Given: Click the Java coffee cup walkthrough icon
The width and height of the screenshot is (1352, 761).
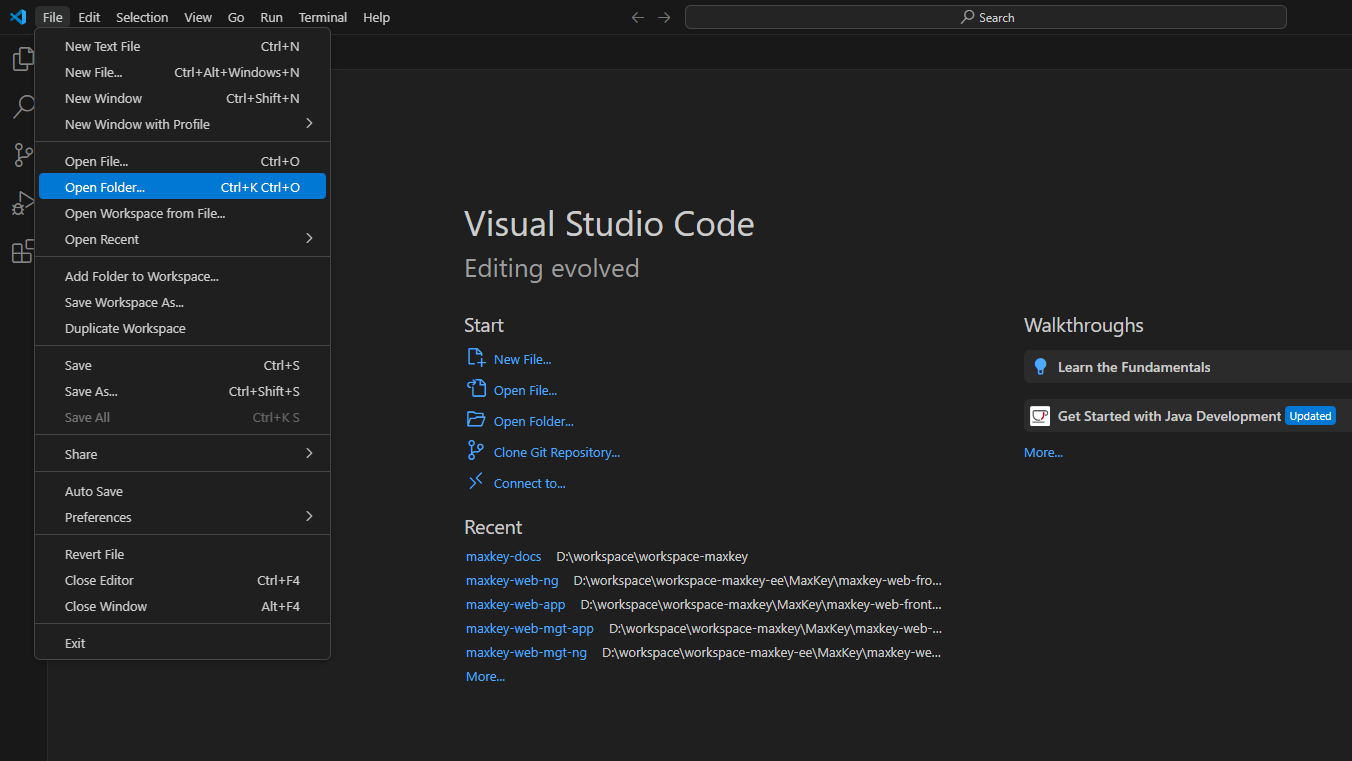Looking at the screenshot, I should [1041, 416].
